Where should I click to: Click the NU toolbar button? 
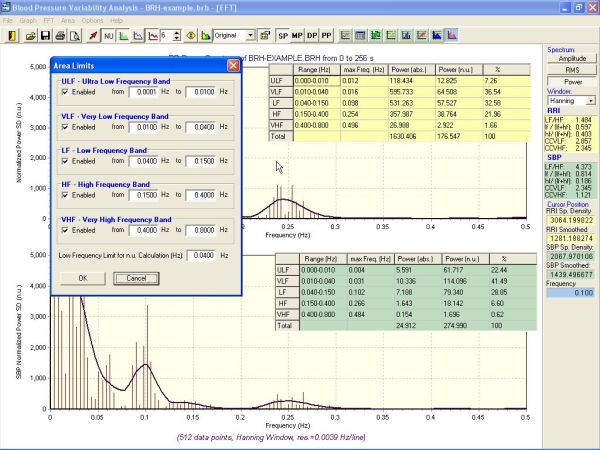pyautogui.click(x=108, y=35)
